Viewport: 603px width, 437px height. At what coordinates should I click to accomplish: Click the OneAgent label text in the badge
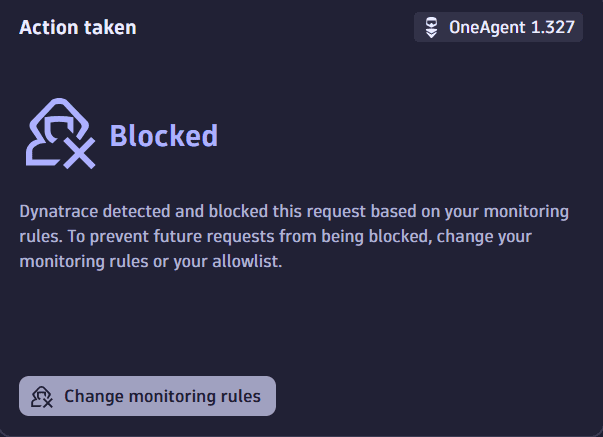484,27
